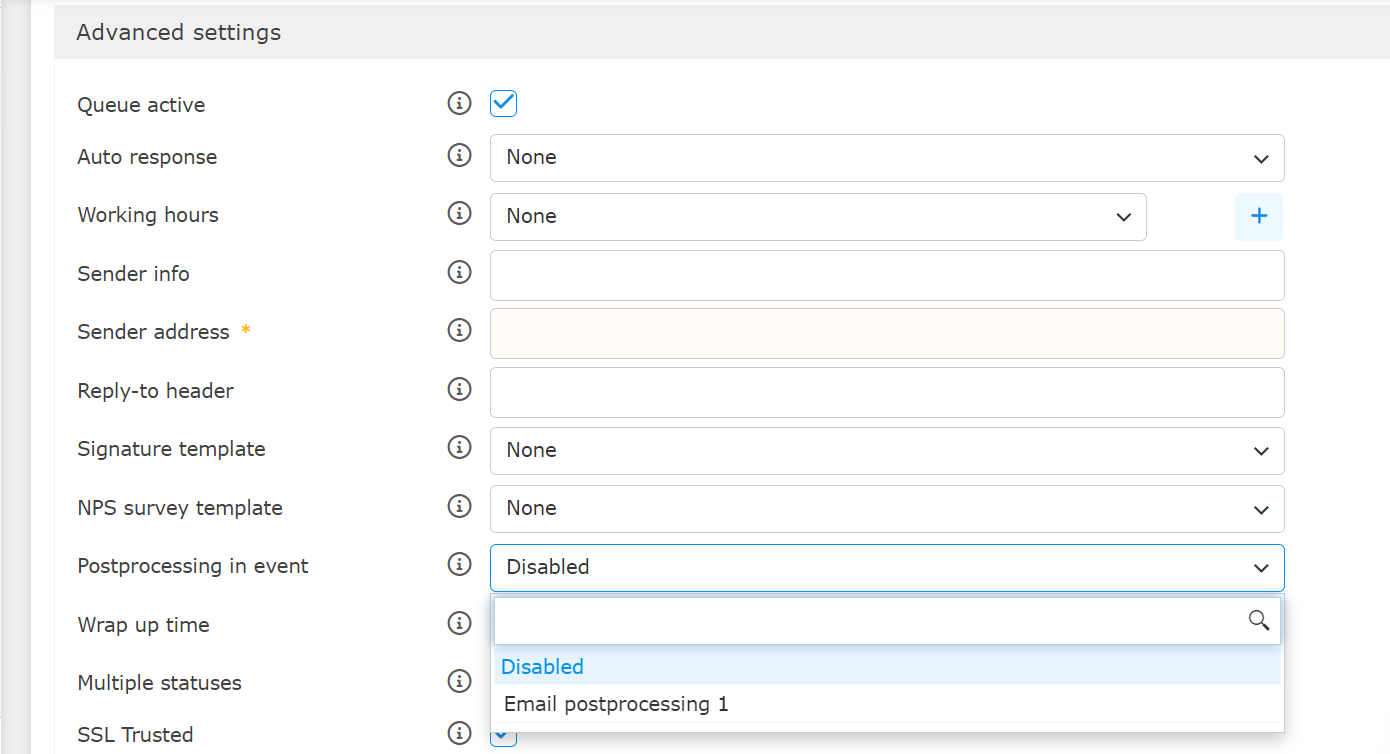
Task: Open info icon for Signature template
Action: click(x=459, y=447)
